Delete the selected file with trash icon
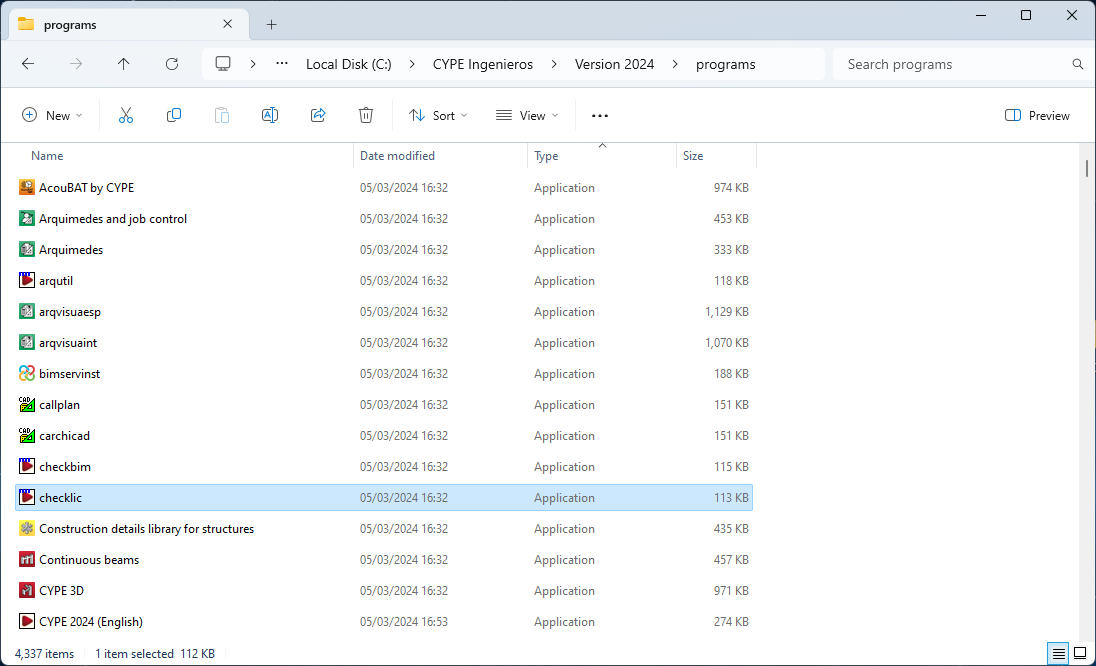 pyautogui.click(x=366, y=115)
